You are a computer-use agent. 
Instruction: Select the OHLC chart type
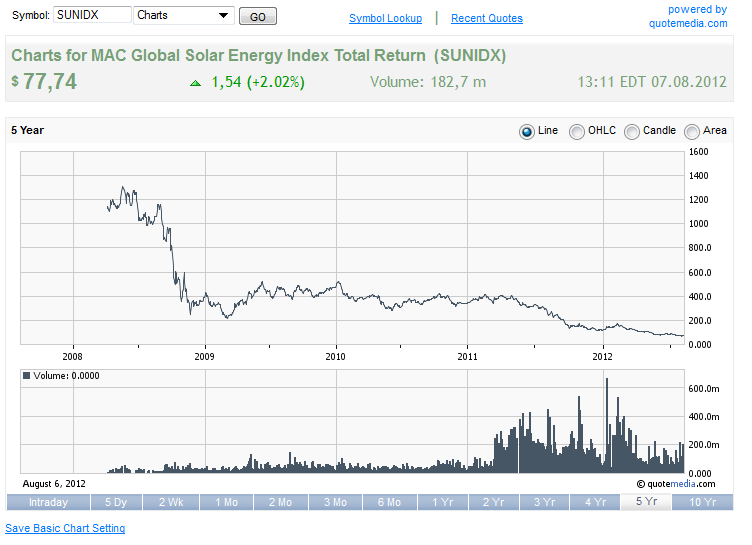click(x=577, y=131)
